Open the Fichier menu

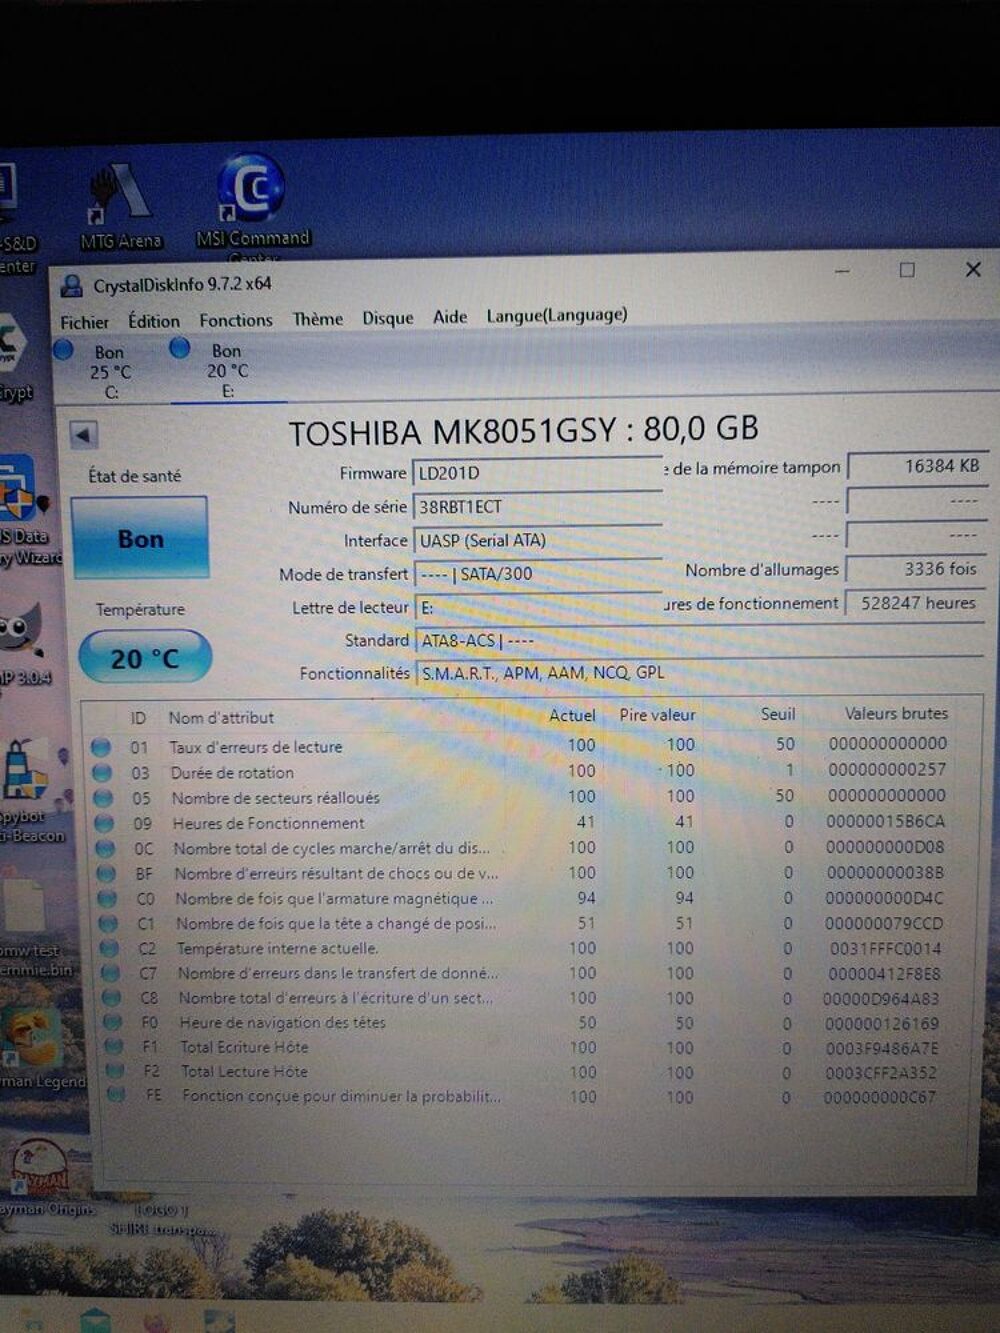click(x=84, y=322)
